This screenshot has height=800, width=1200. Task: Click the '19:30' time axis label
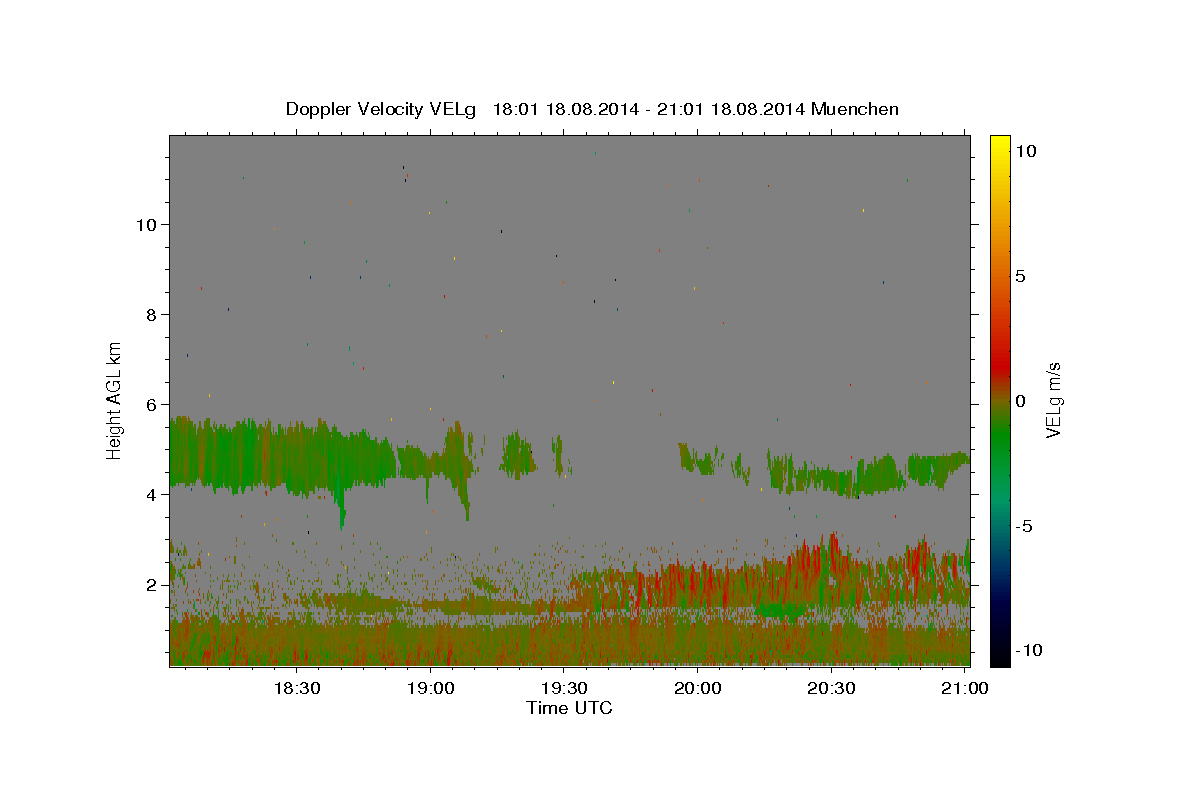(x=563, y=688)
